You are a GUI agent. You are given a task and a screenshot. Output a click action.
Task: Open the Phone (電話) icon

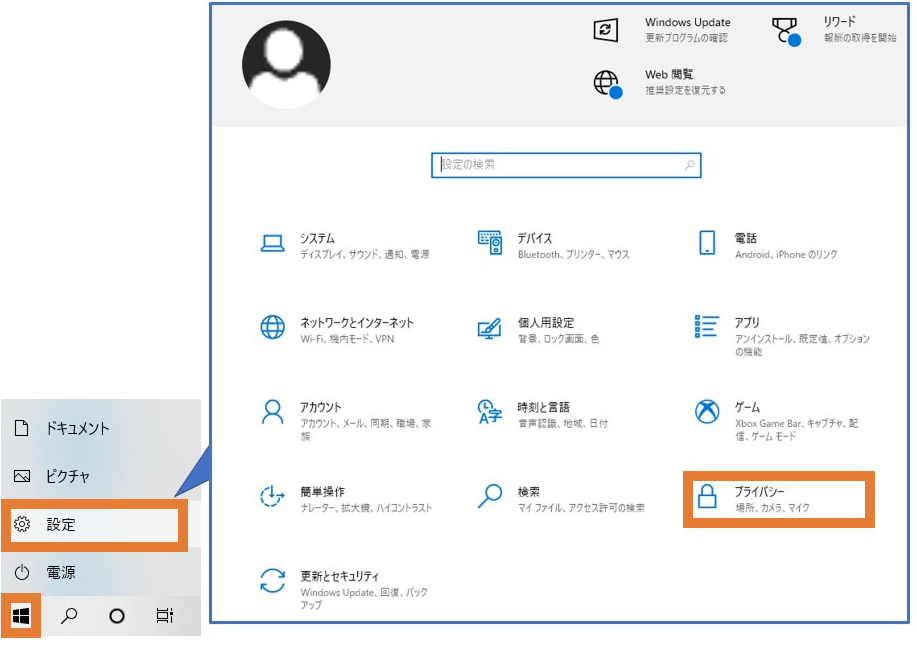707,244
